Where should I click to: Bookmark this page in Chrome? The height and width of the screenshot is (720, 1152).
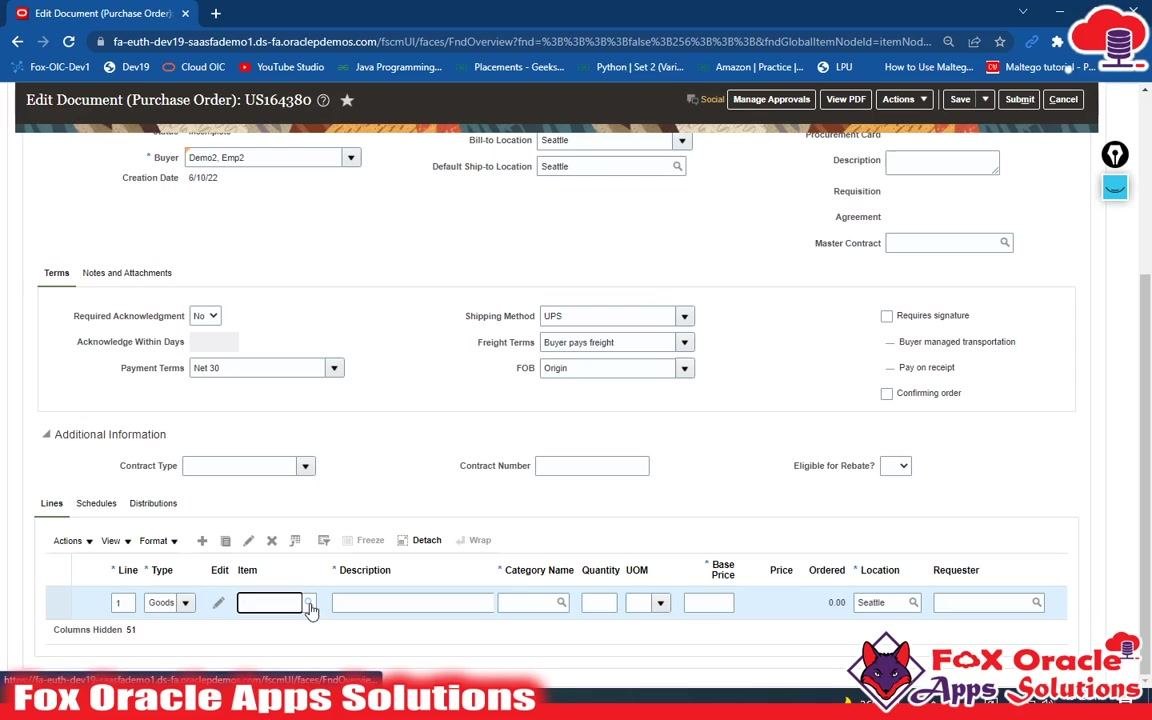click(x=1000, y=42)
